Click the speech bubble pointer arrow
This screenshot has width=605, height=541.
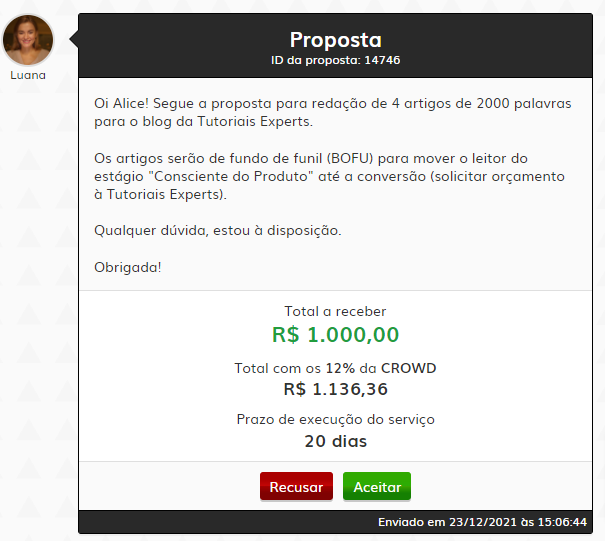point(72,38)
